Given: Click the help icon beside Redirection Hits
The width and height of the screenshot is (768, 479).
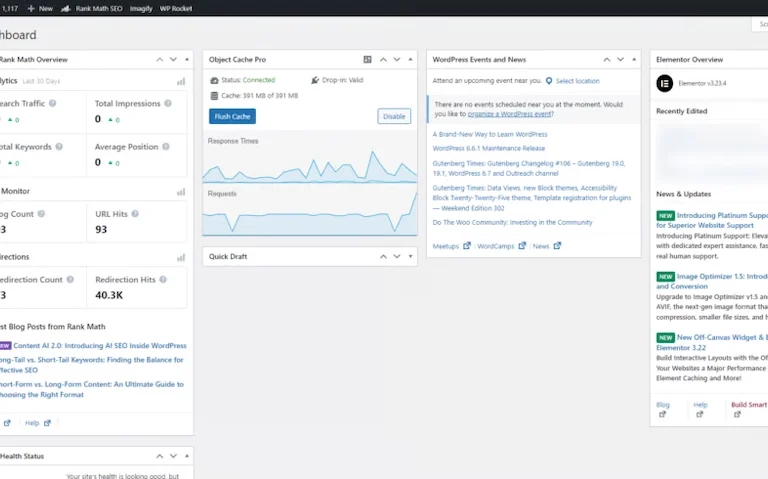Looking at the screenshot, I should pos(163,279).
